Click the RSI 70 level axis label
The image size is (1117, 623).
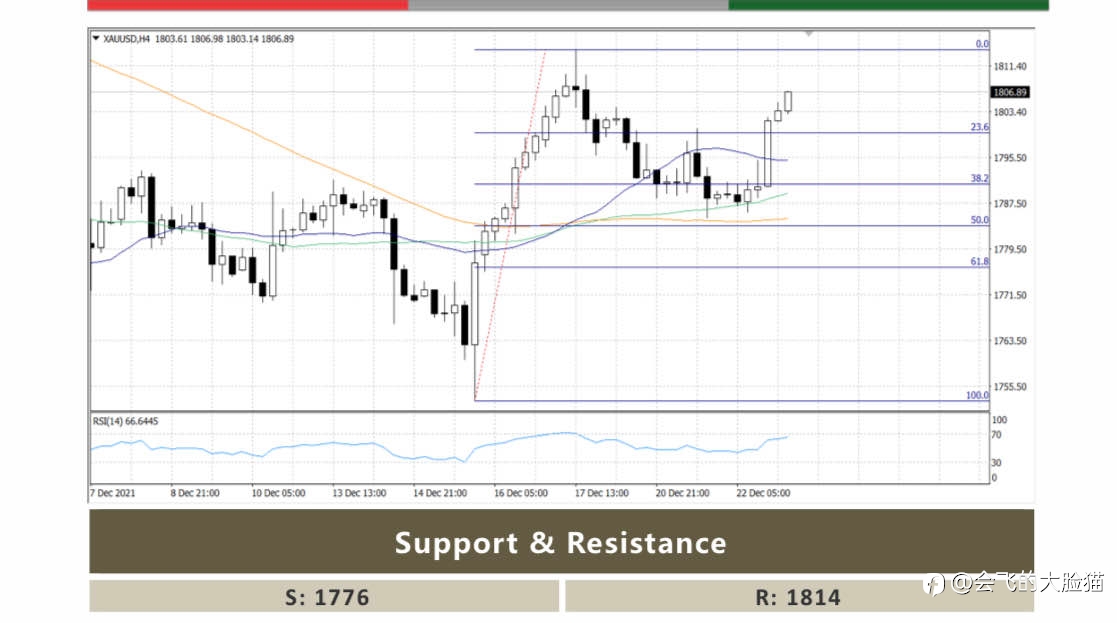[997, 434]
